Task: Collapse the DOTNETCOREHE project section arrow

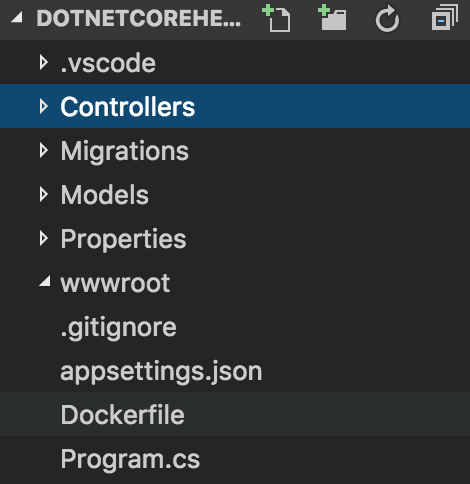Action: click(17, 17)
